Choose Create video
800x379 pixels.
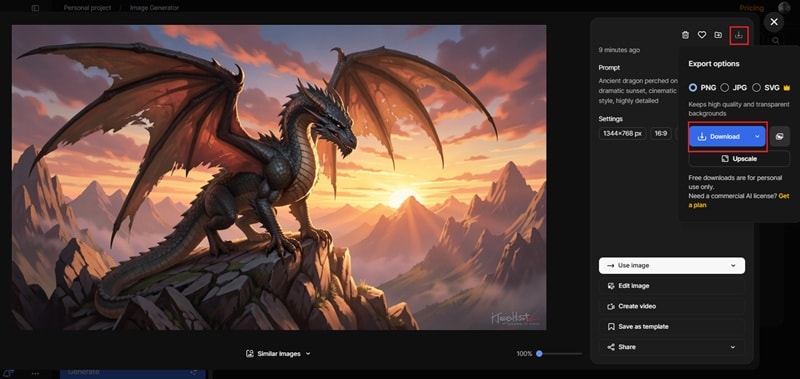click(x=671, y=307)
